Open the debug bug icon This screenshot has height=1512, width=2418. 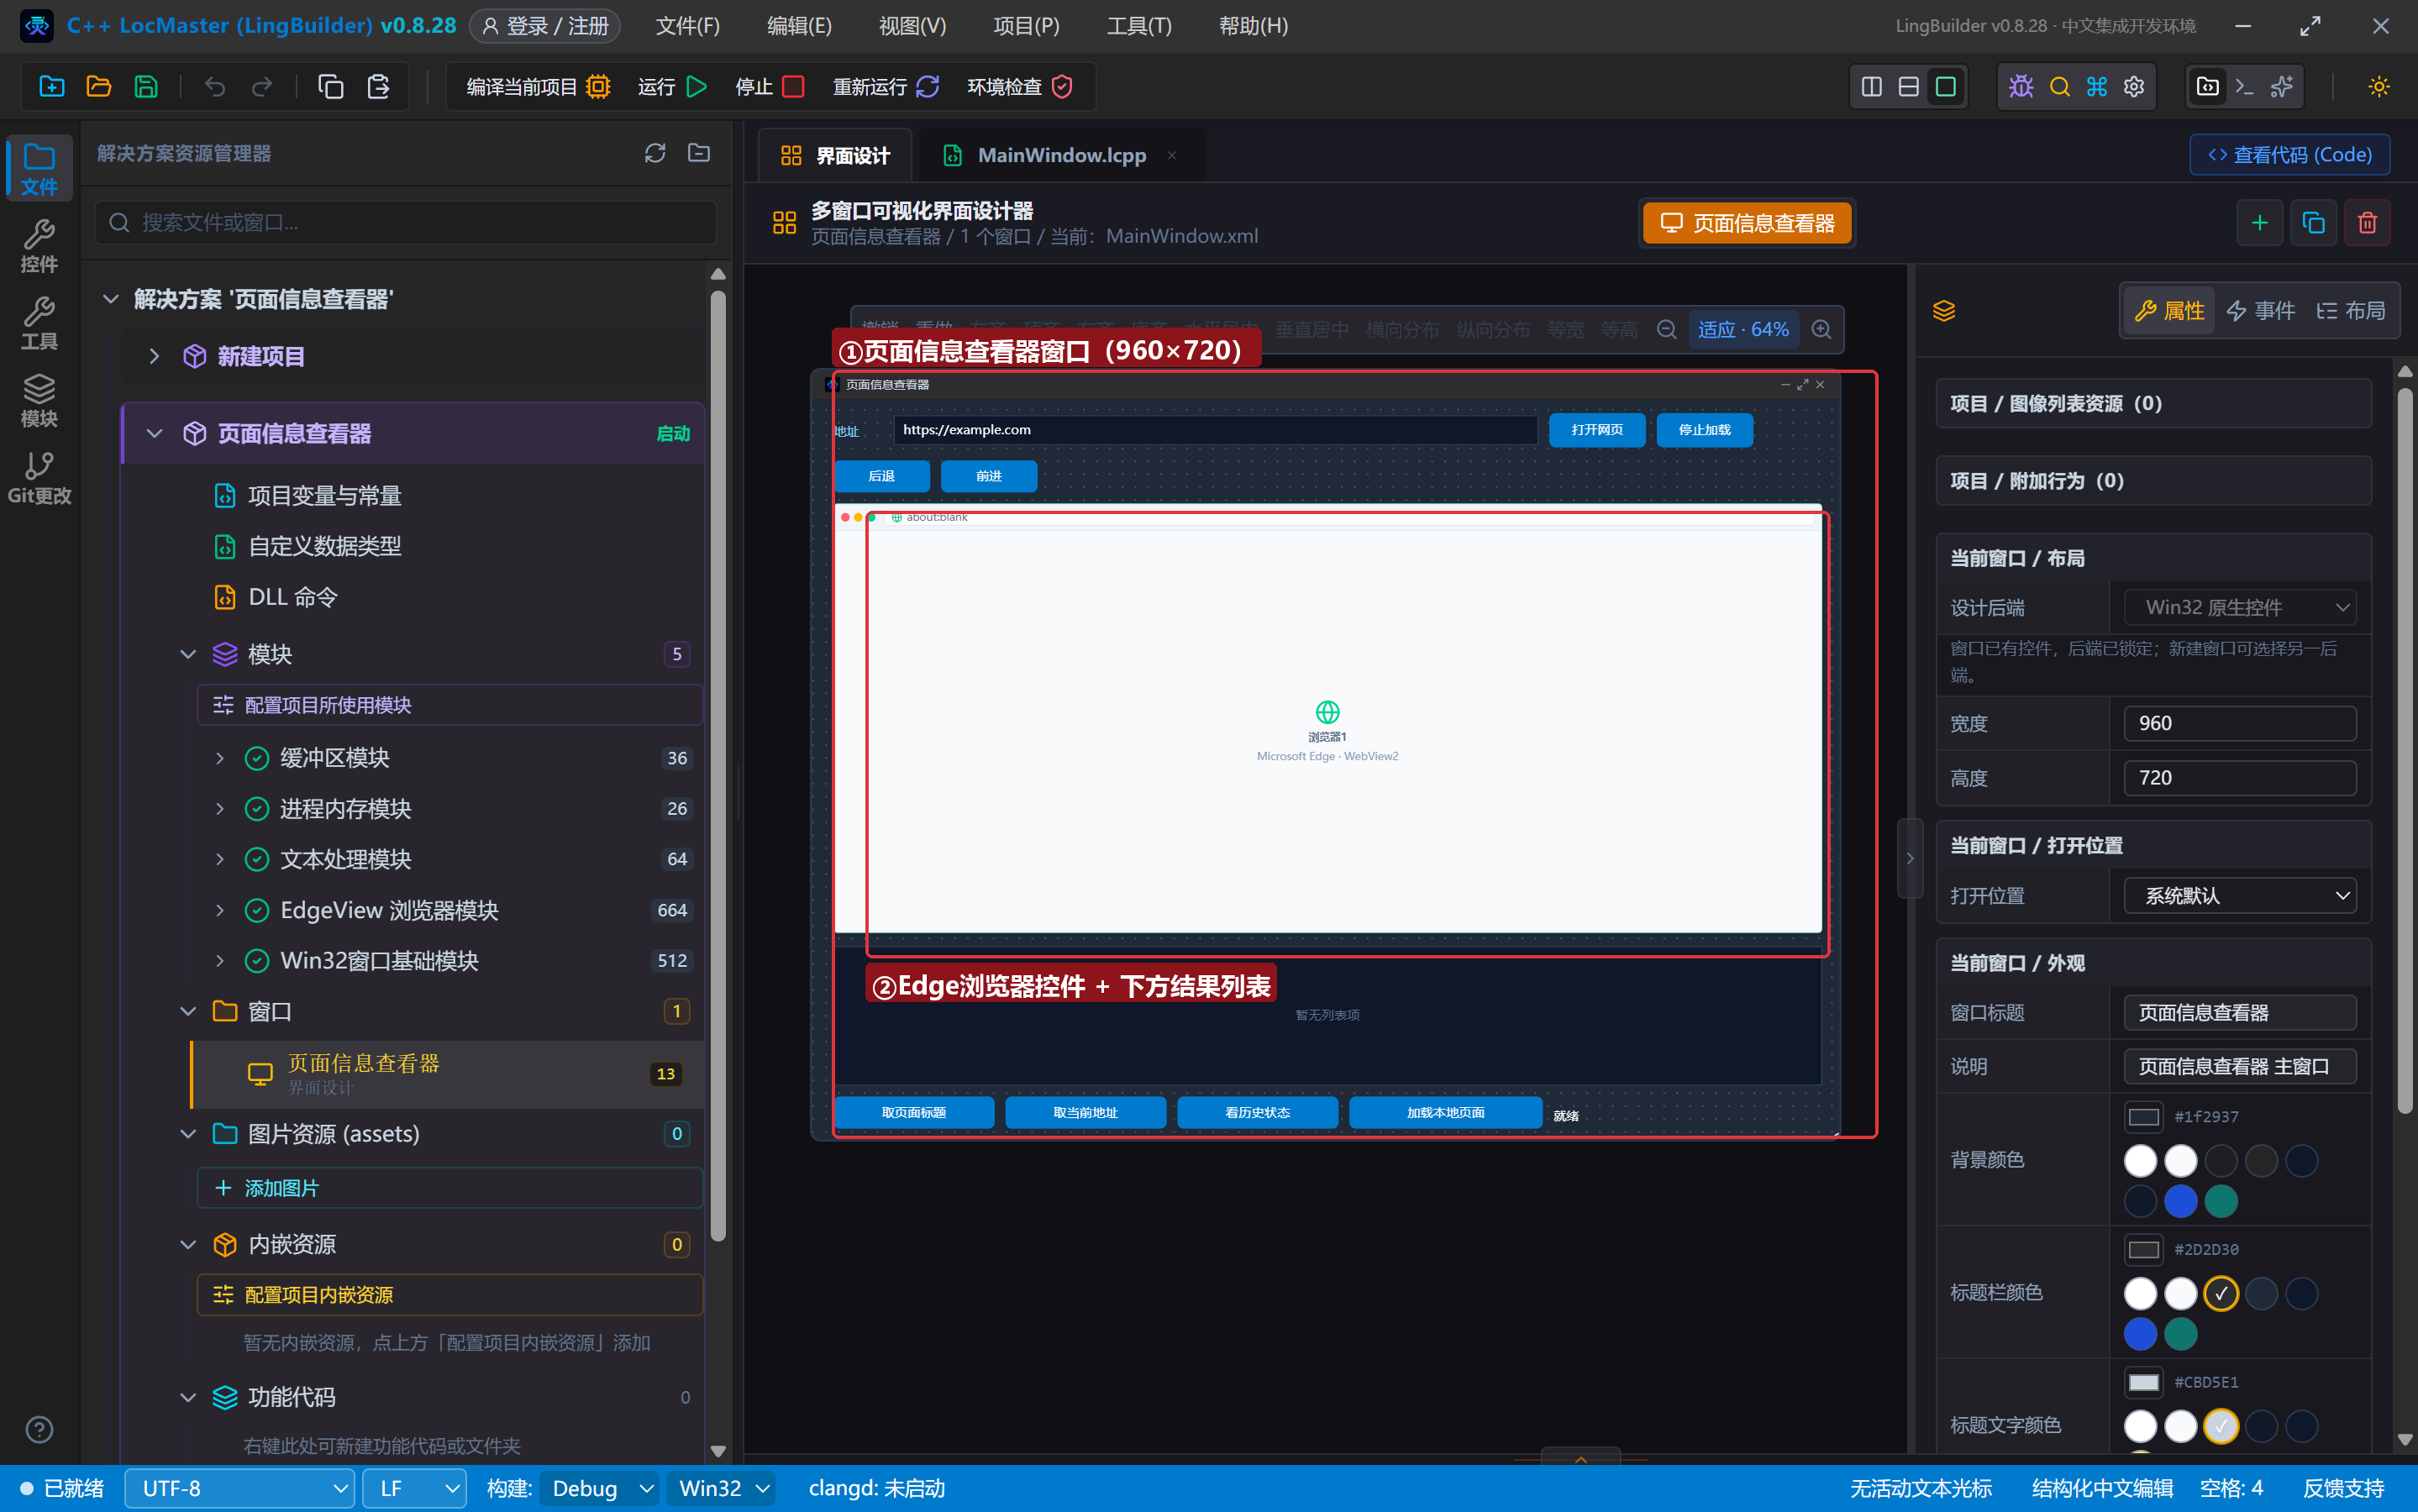[x=2021, y=87]
